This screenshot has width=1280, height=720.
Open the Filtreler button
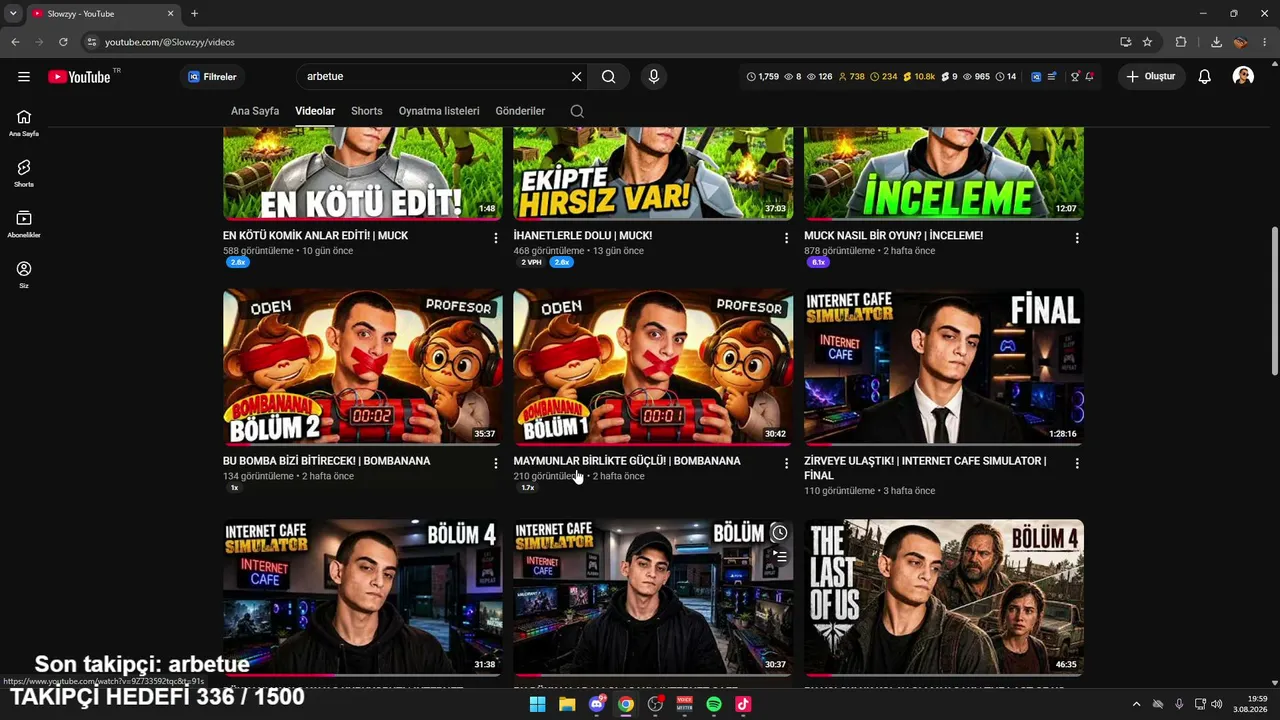[213, 77]
